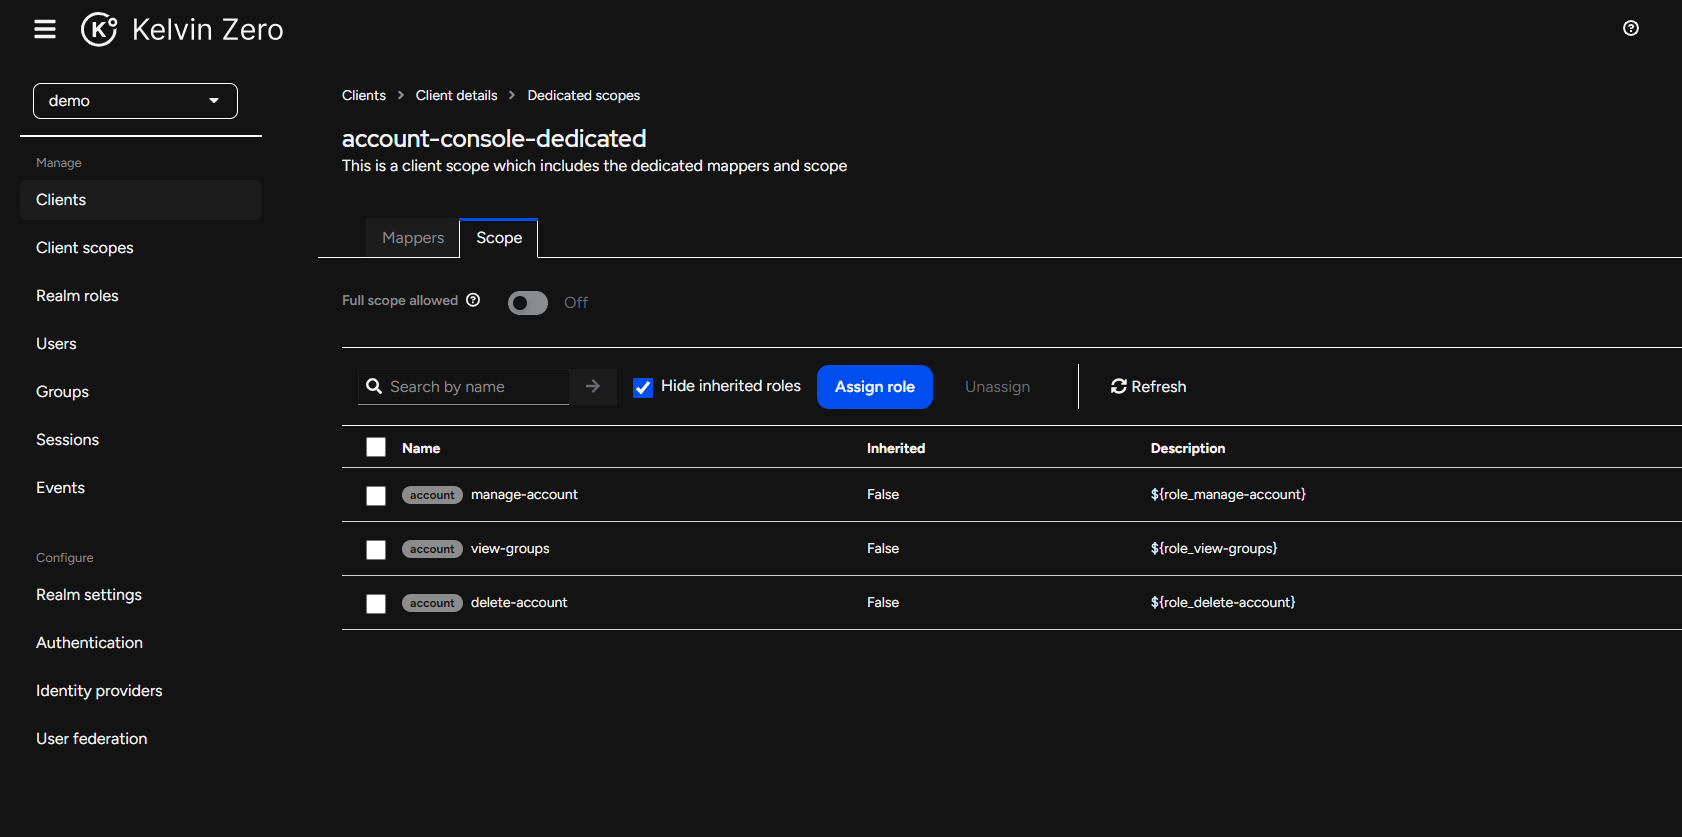Uncheck Hide inherited roles checkbox
The image size is (1682, 837).
pos(643,387)
